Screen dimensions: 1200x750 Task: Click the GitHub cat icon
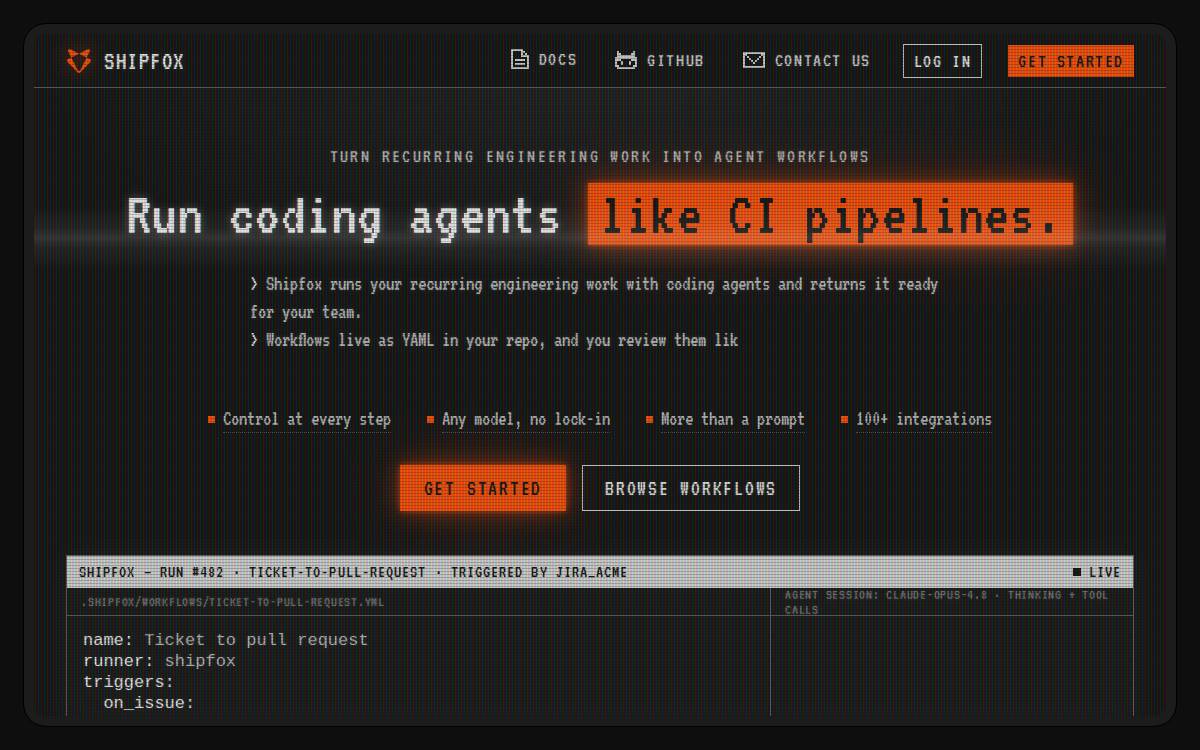click(x=626, y=60)
